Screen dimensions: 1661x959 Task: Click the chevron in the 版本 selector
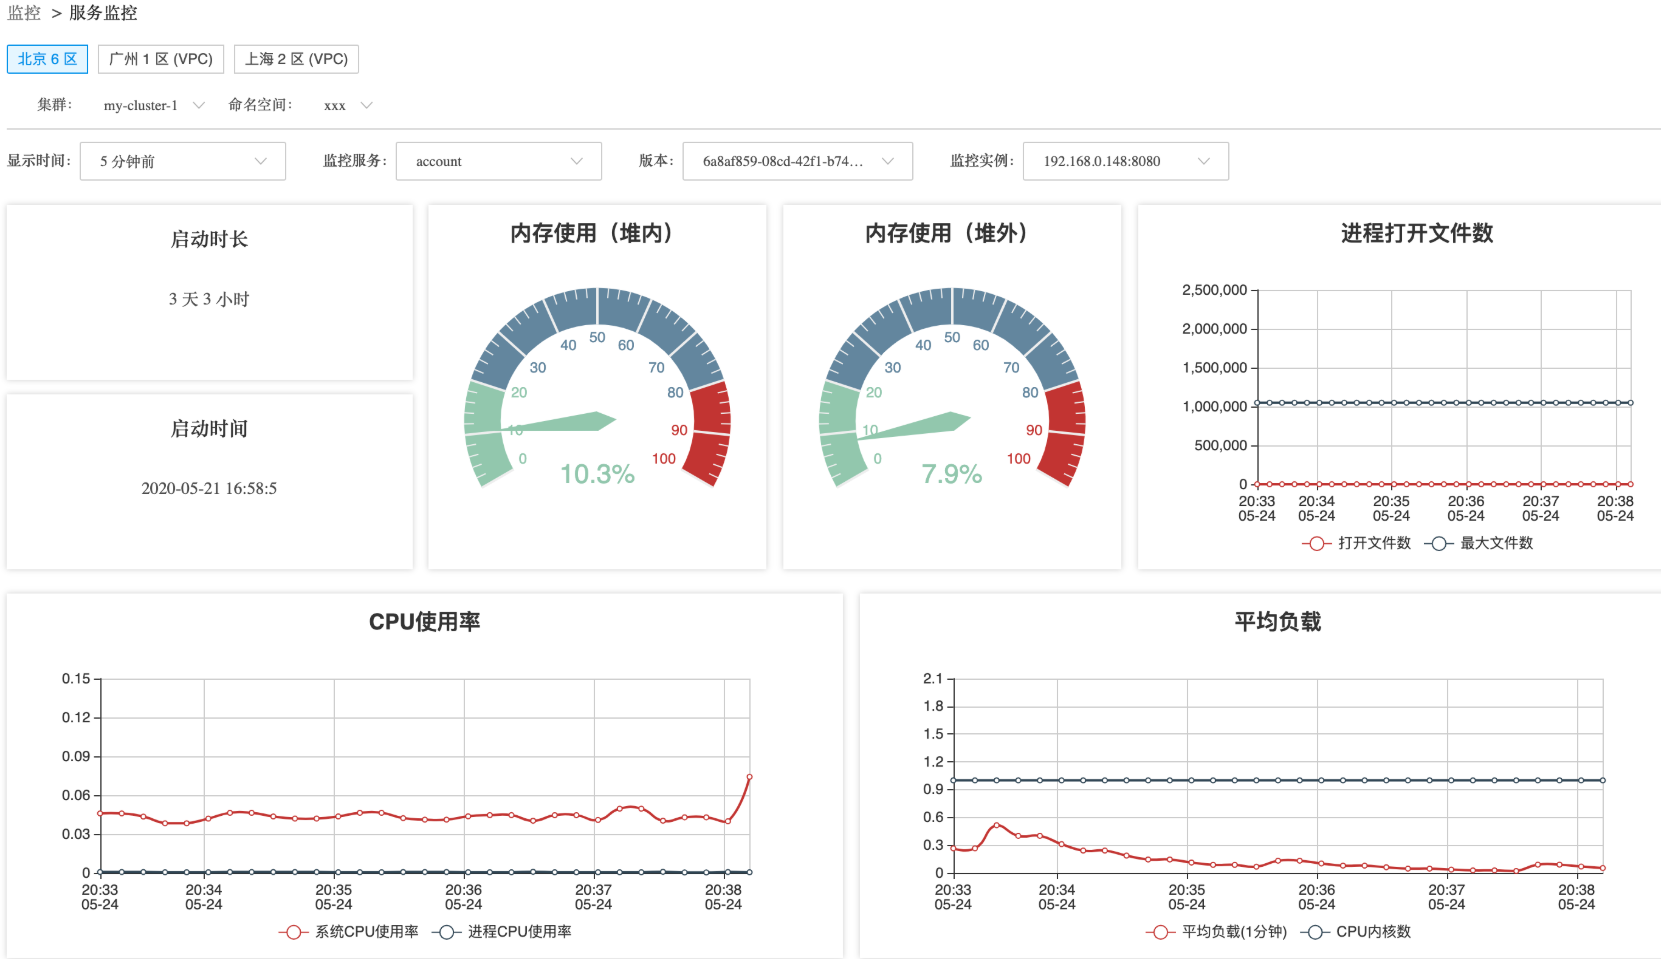click(888, 161)
